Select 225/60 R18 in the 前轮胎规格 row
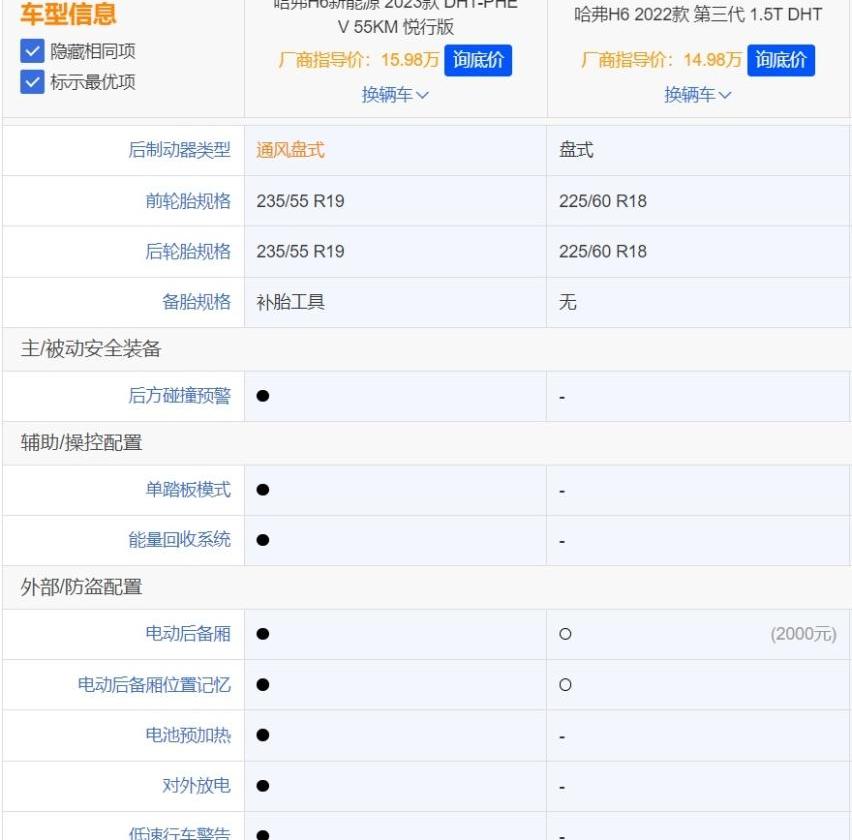Viewport: 852px width, 840px height. coord(603,201)
